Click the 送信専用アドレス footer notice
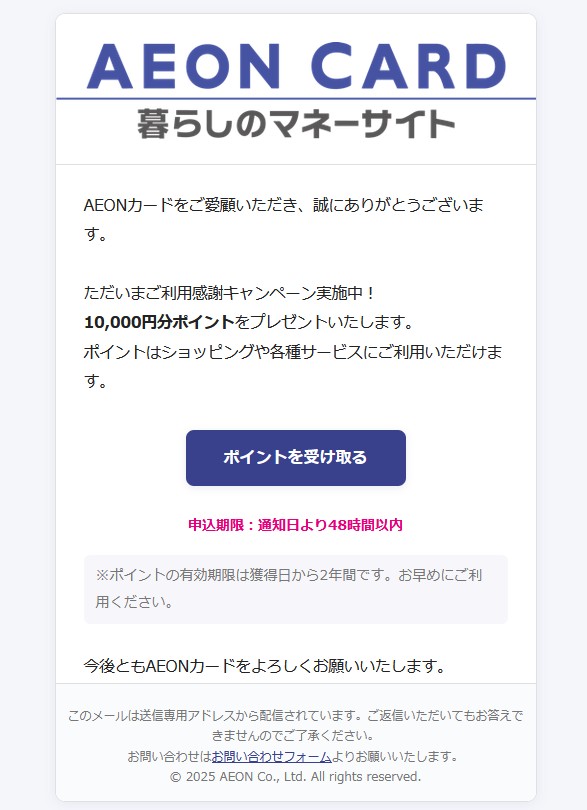The image size is (587, 810). [x=296, y=725]
